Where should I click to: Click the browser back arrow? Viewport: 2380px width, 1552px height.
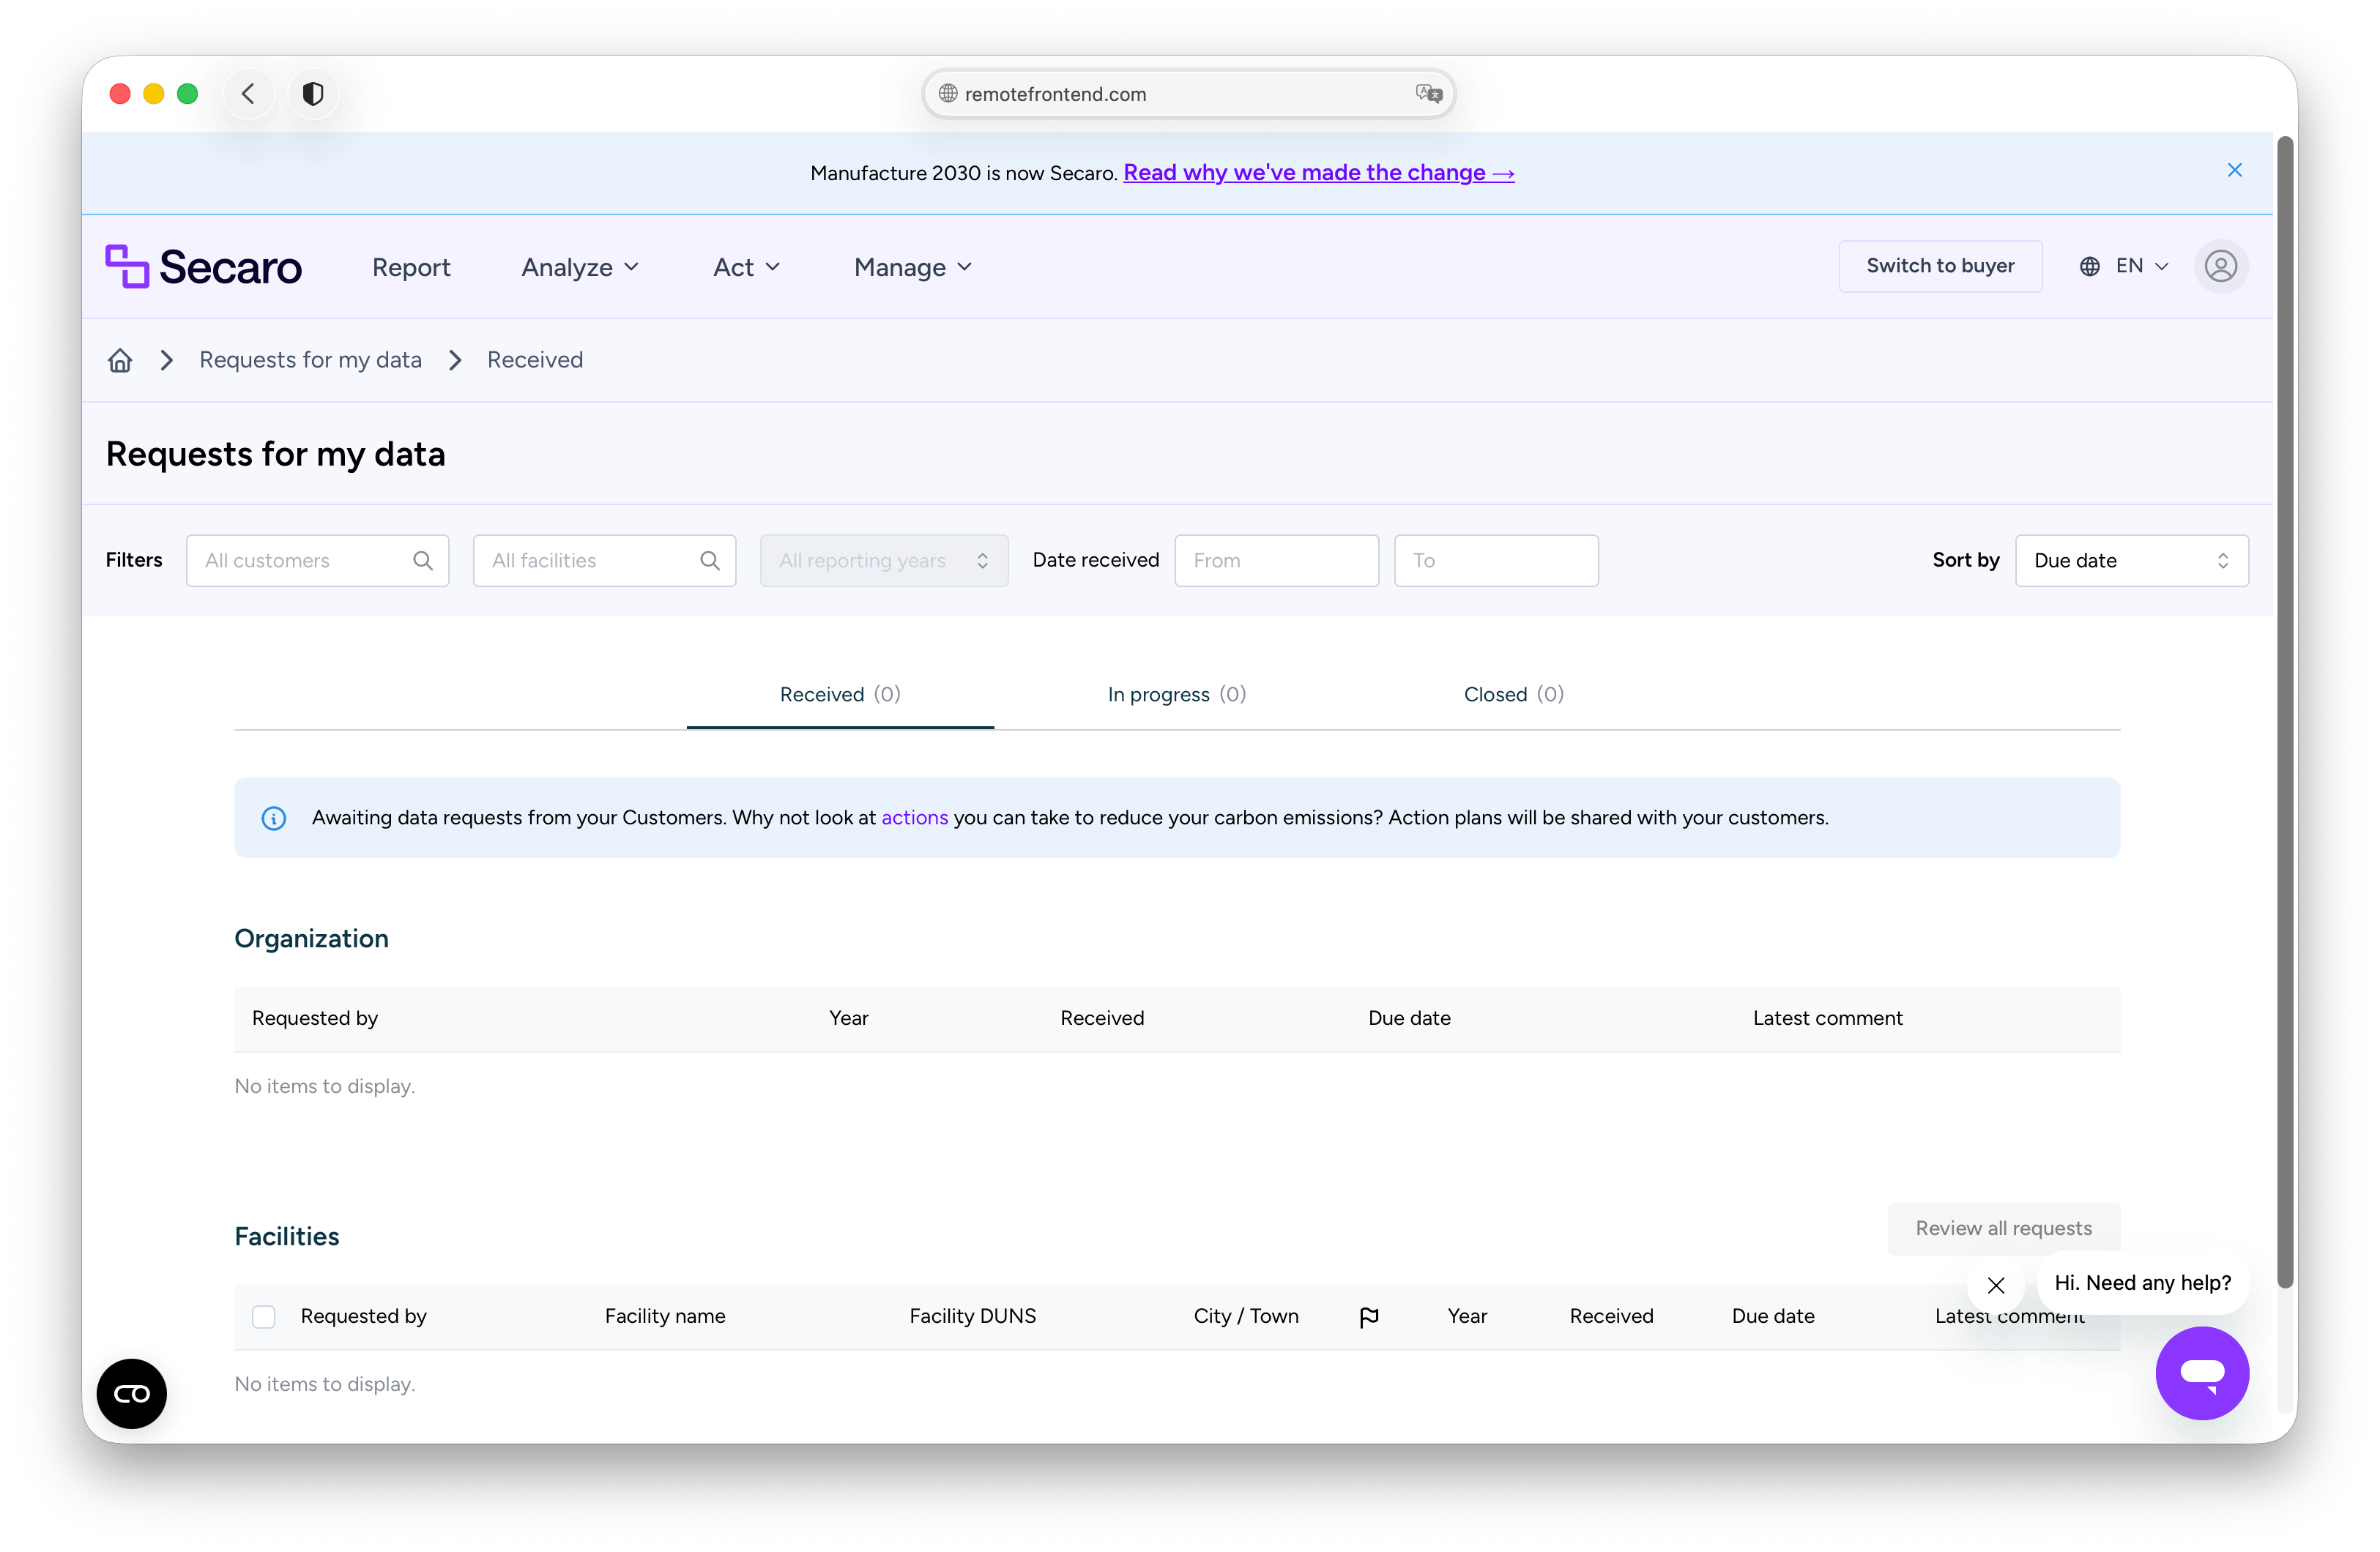249,94
